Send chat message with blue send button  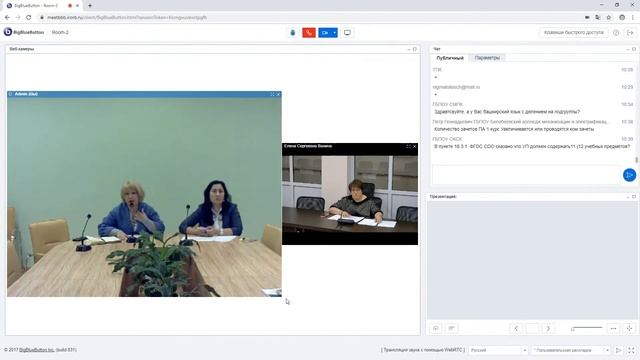tap(629, 175)
